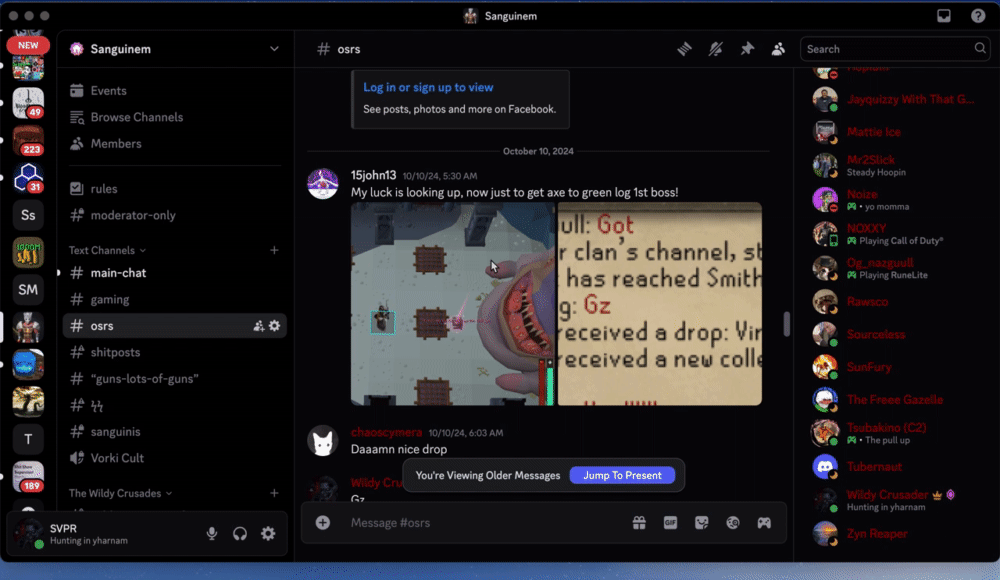Open the Help question mark icon
Screen dimensions: 1000x580
[x=978, y=16]
